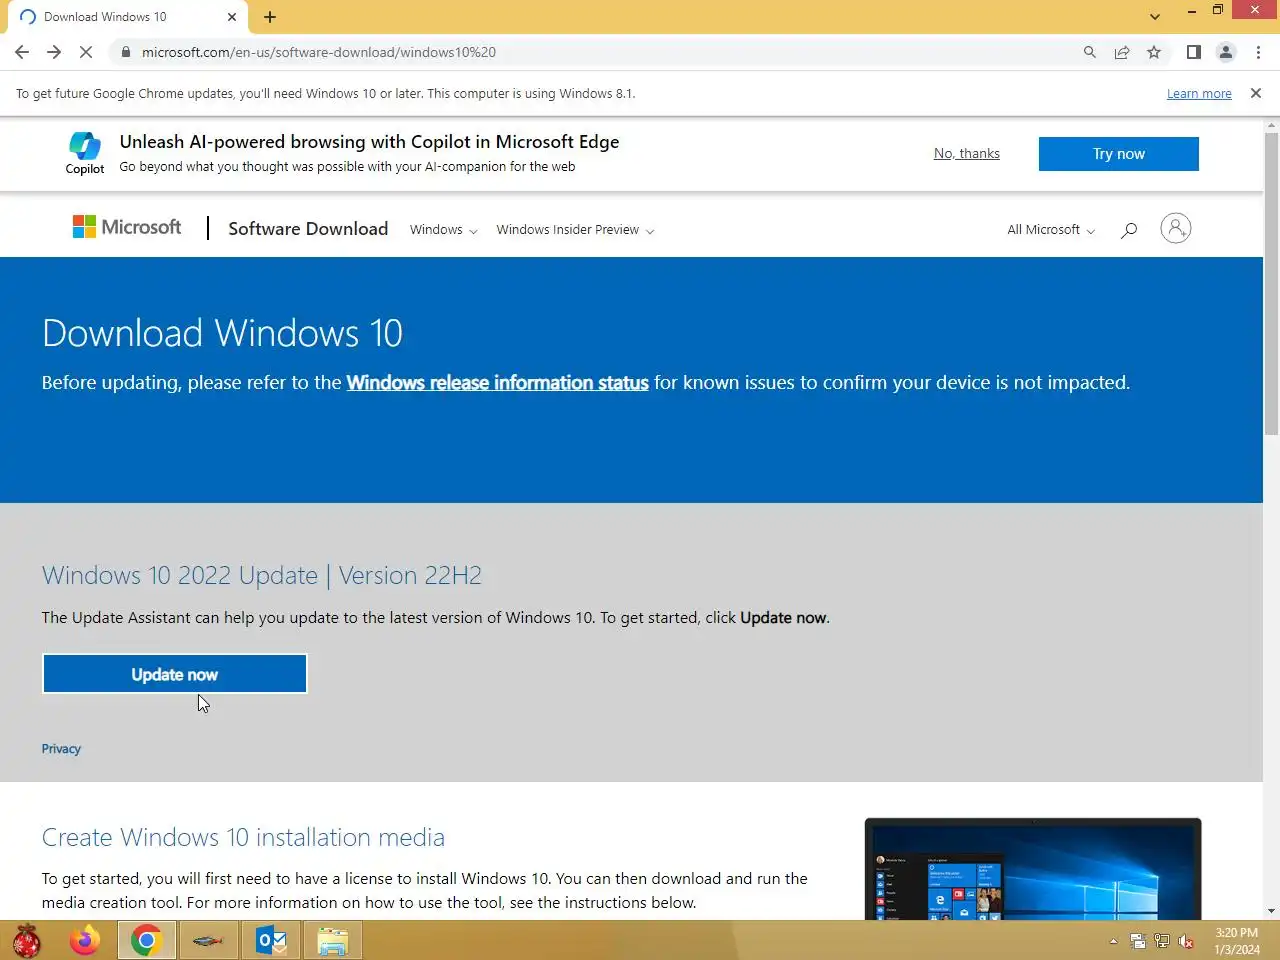
Task: Click the Microsoft logo
Action: point(127,227)
